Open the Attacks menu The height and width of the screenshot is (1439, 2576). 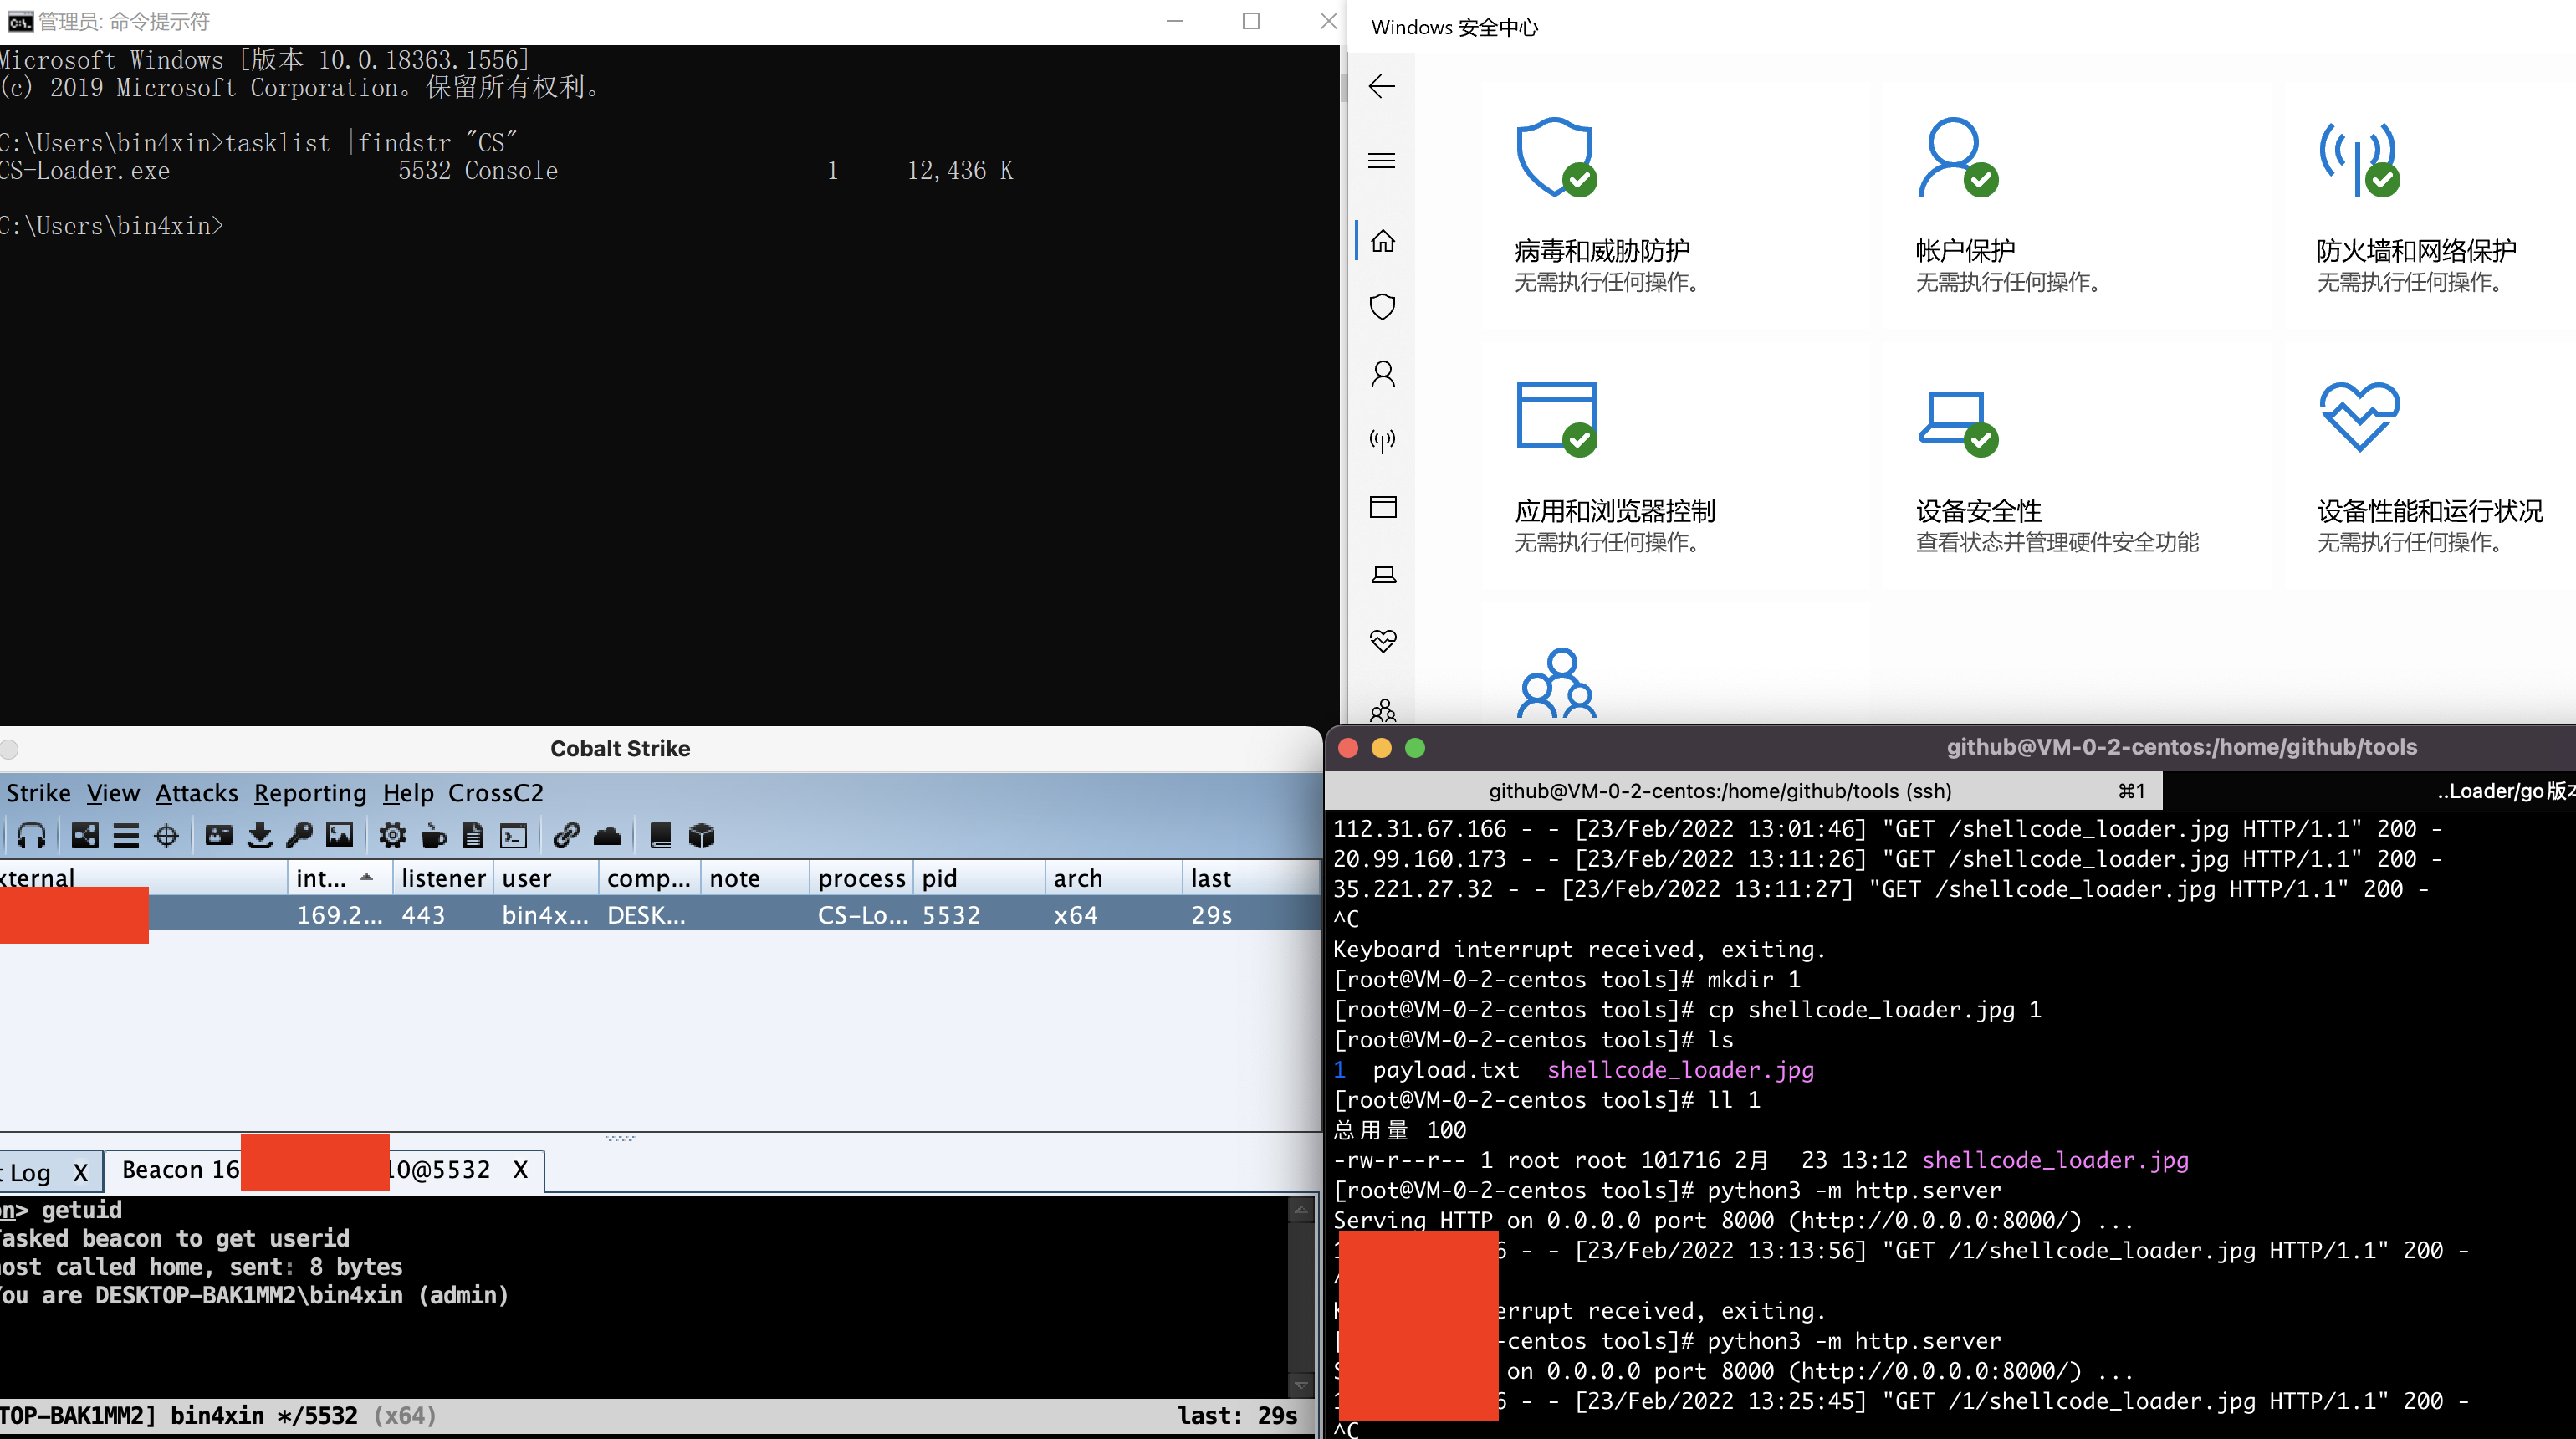[x=196, y=793]
